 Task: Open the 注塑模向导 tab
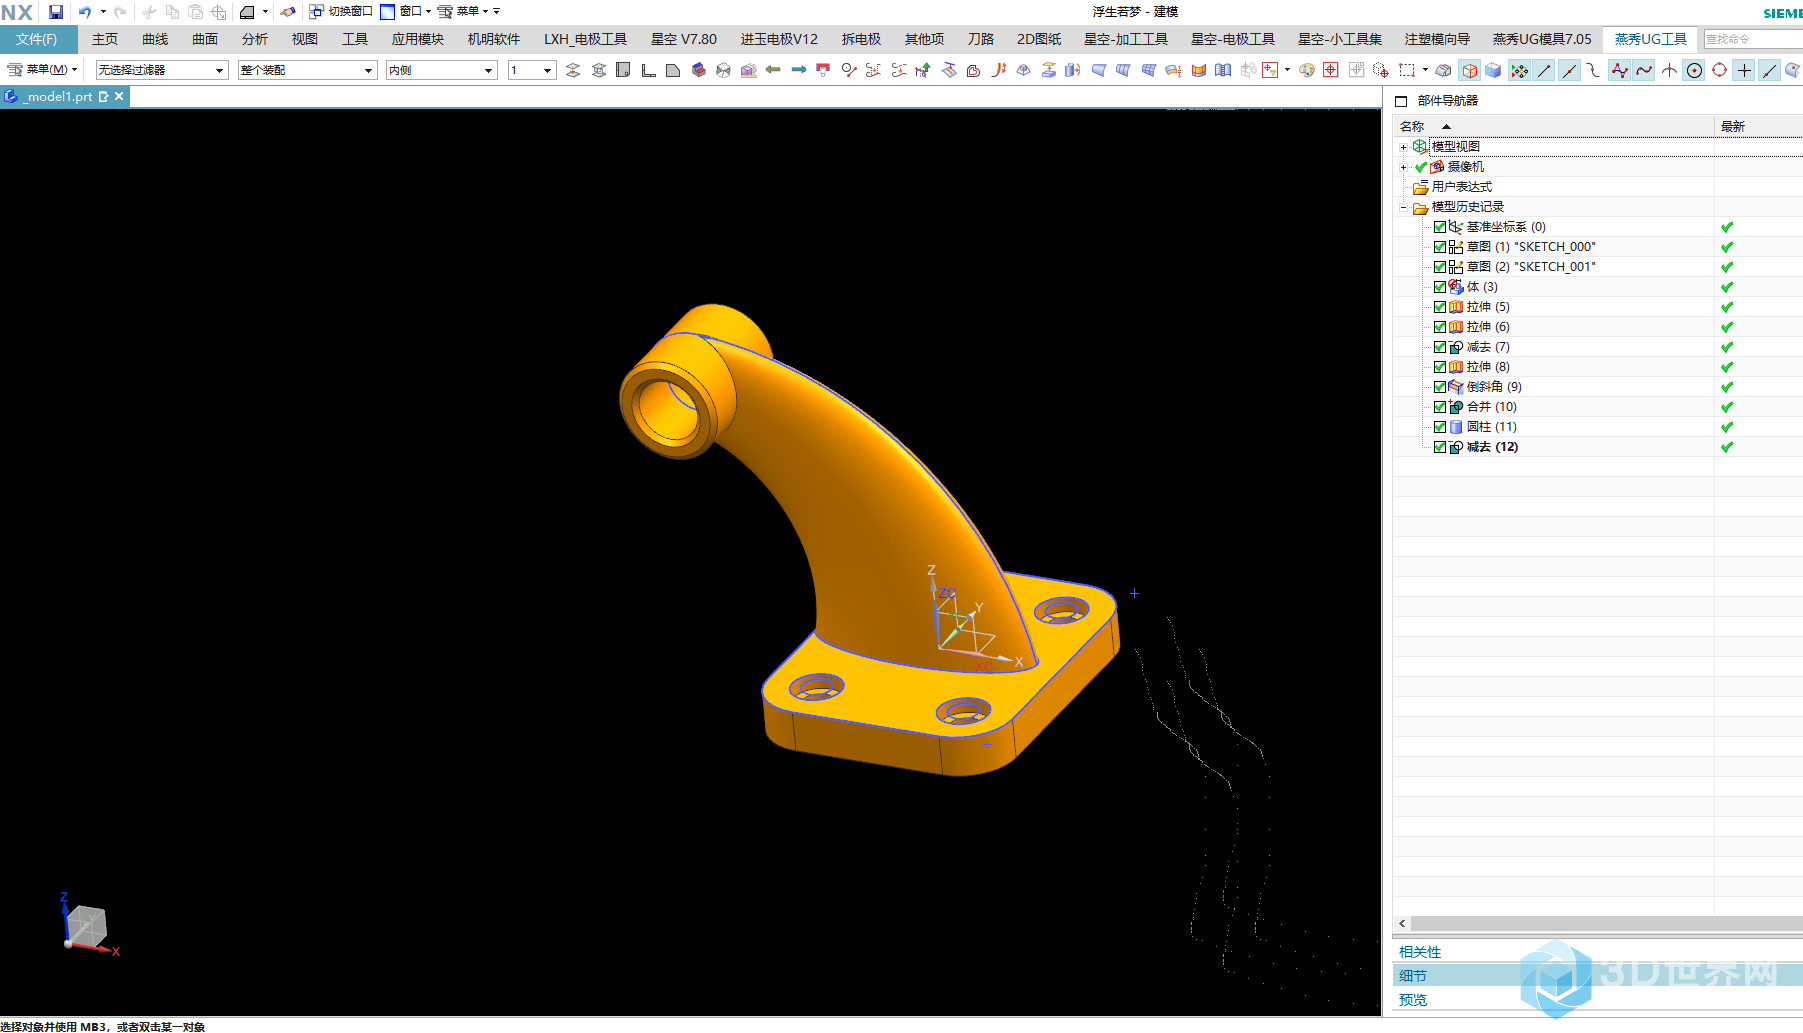[1437, 39]
